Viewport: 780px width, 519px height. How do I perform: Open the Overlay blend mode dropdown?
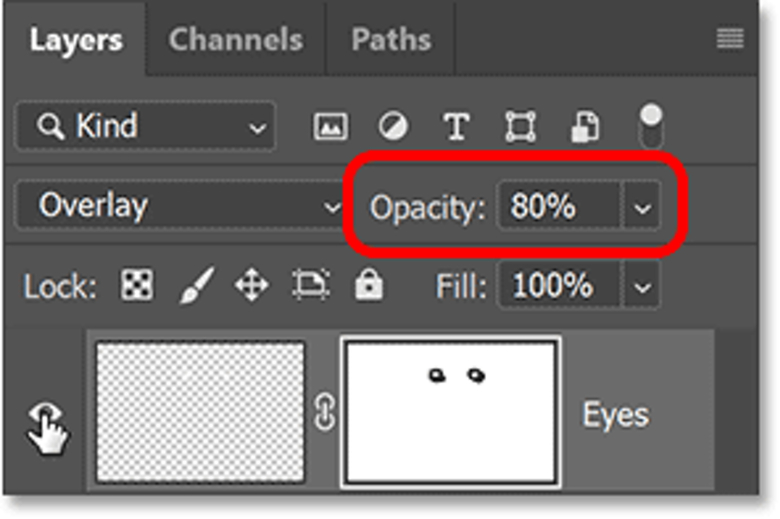(180, 206)
